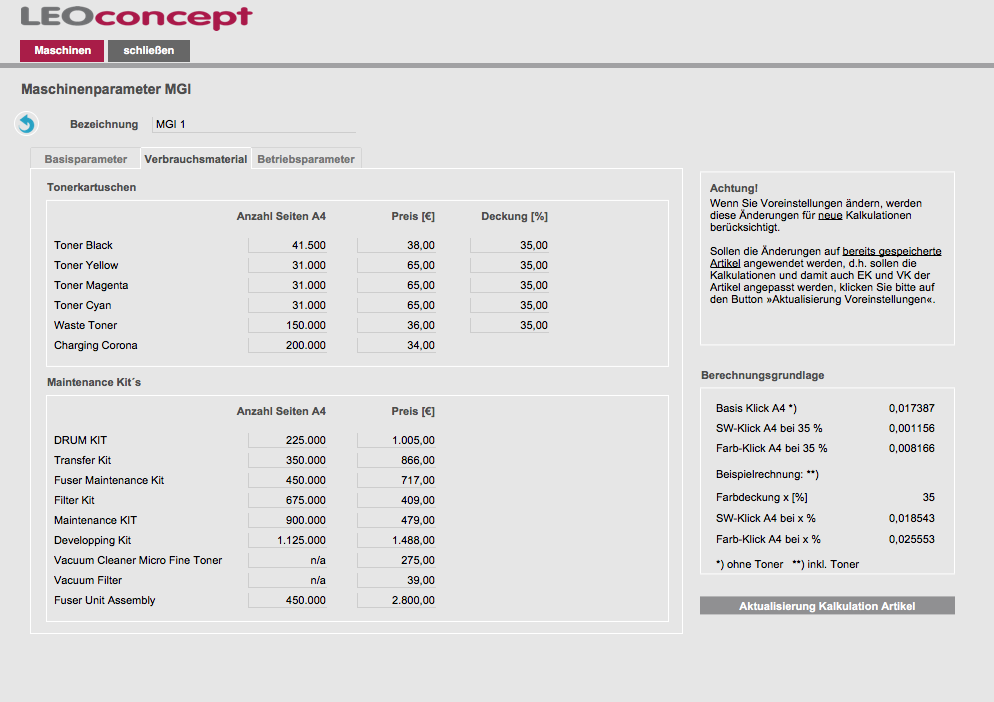Click Basis Klick A4 value 0,017387
The image size is (994, 702).
(912, 408)
